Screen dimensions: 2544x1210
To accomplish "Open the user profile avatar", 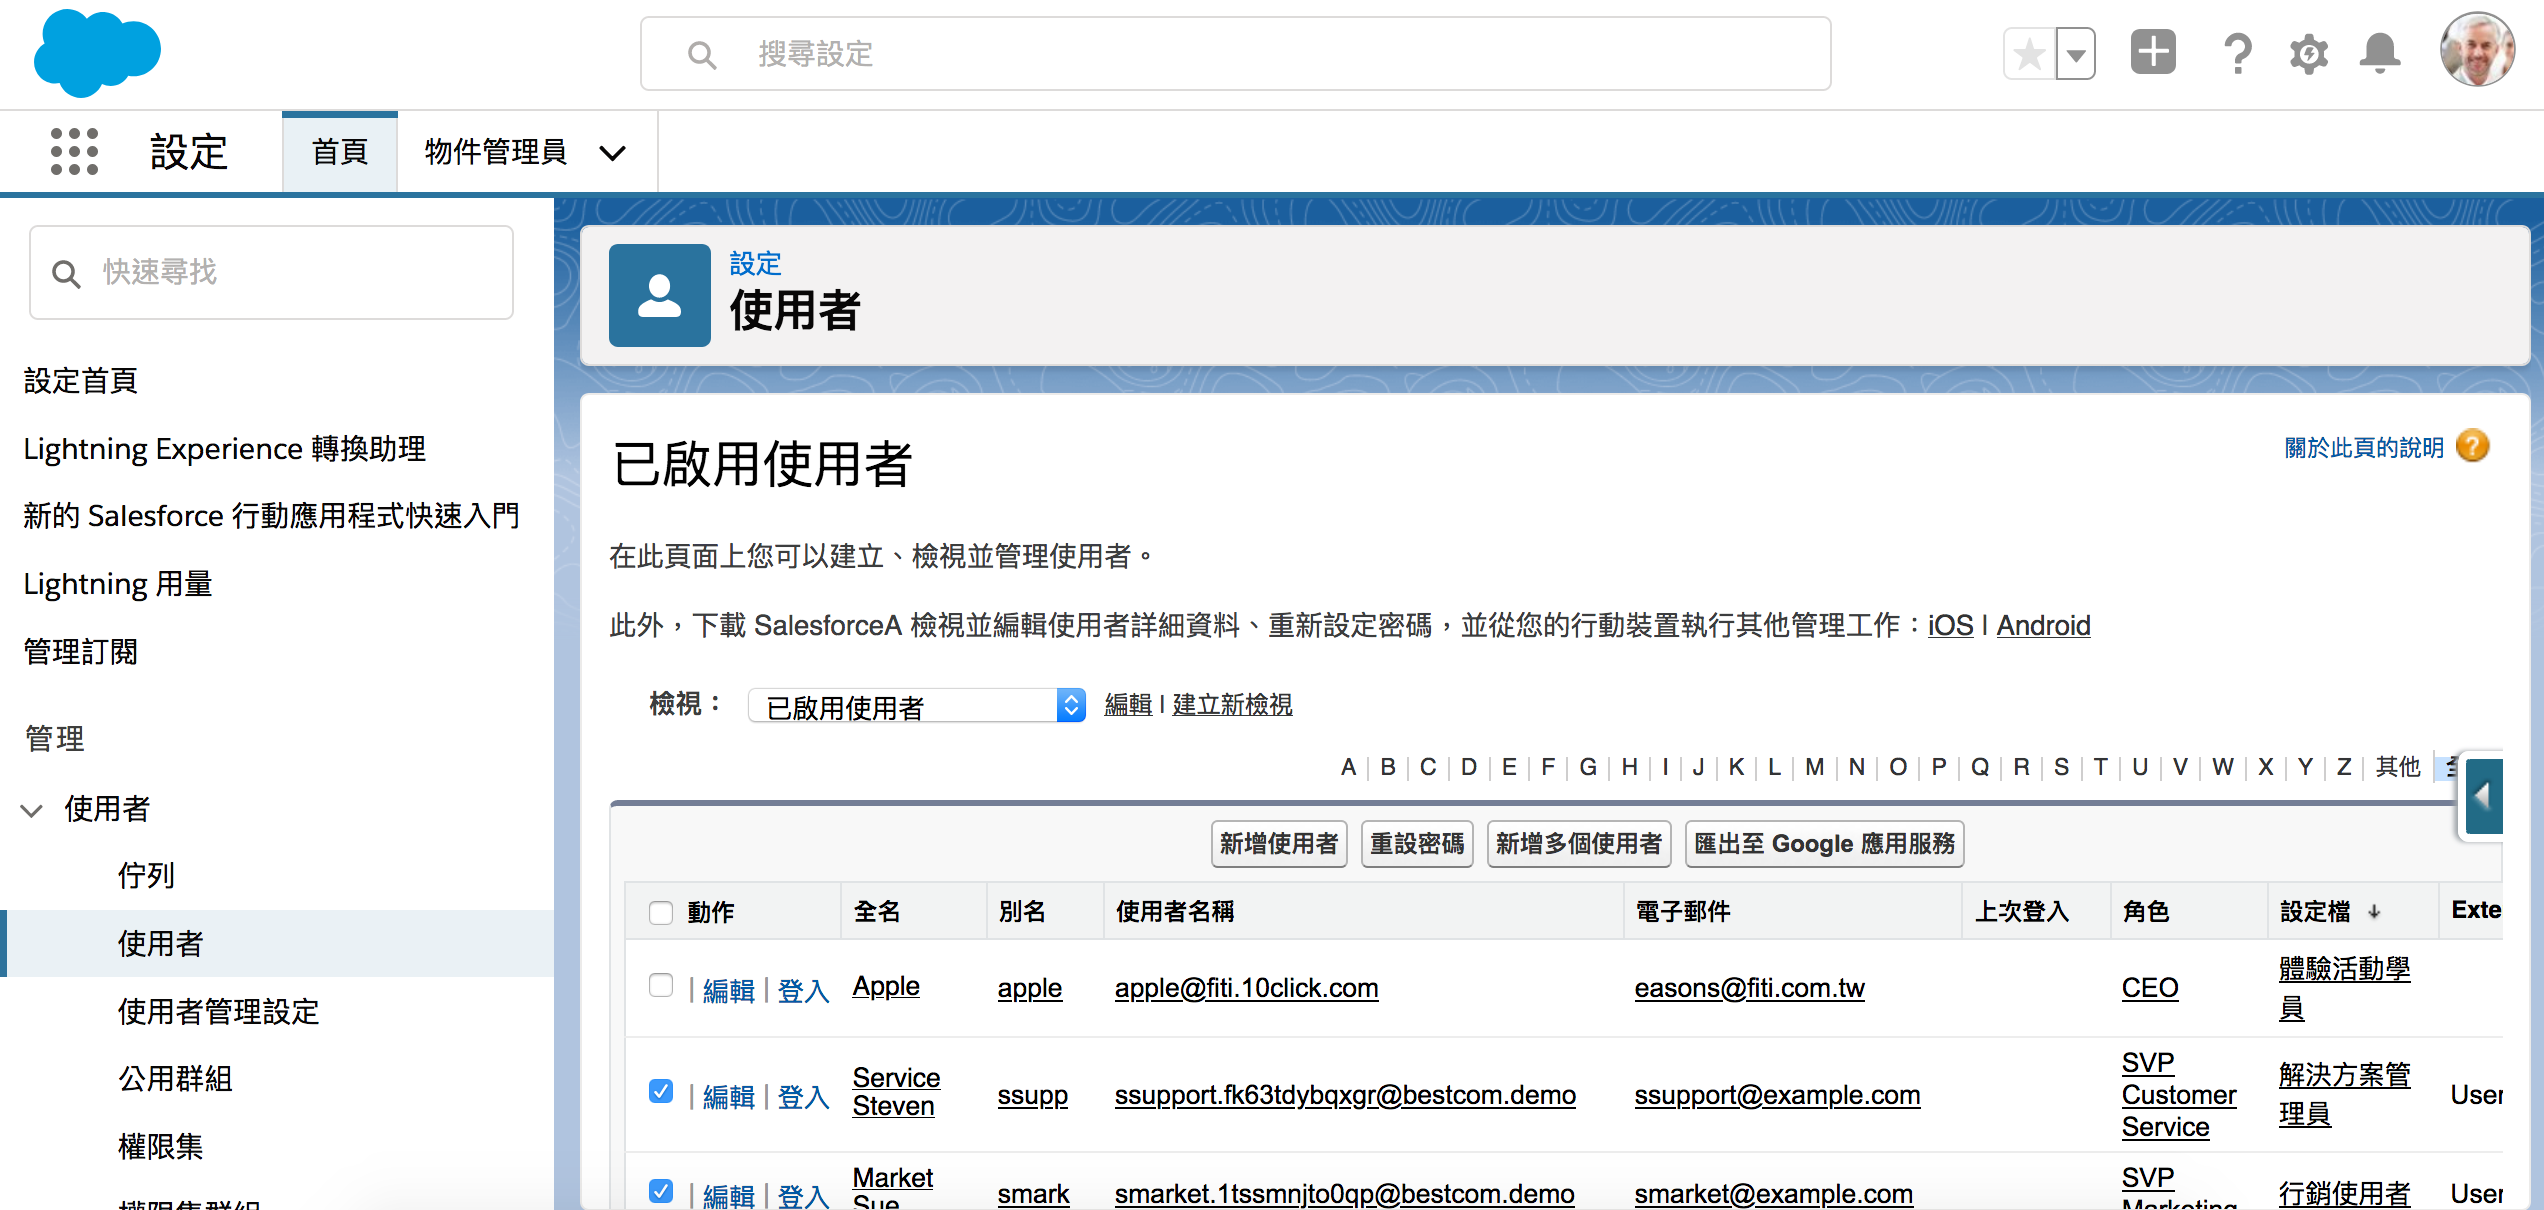I will pos(2476,50).
